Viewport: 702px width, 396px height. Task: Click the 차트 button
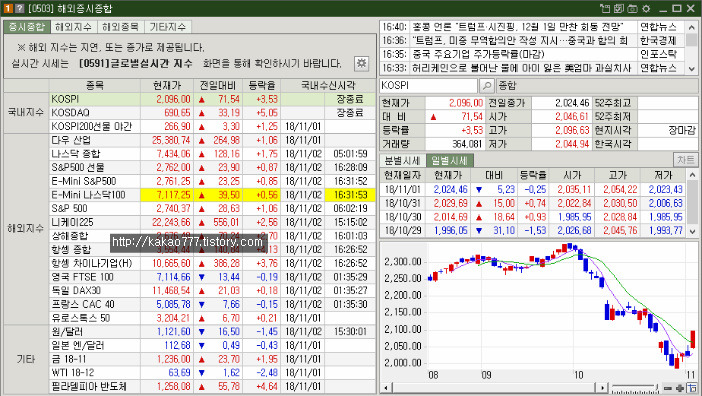[x=685, y=160]
